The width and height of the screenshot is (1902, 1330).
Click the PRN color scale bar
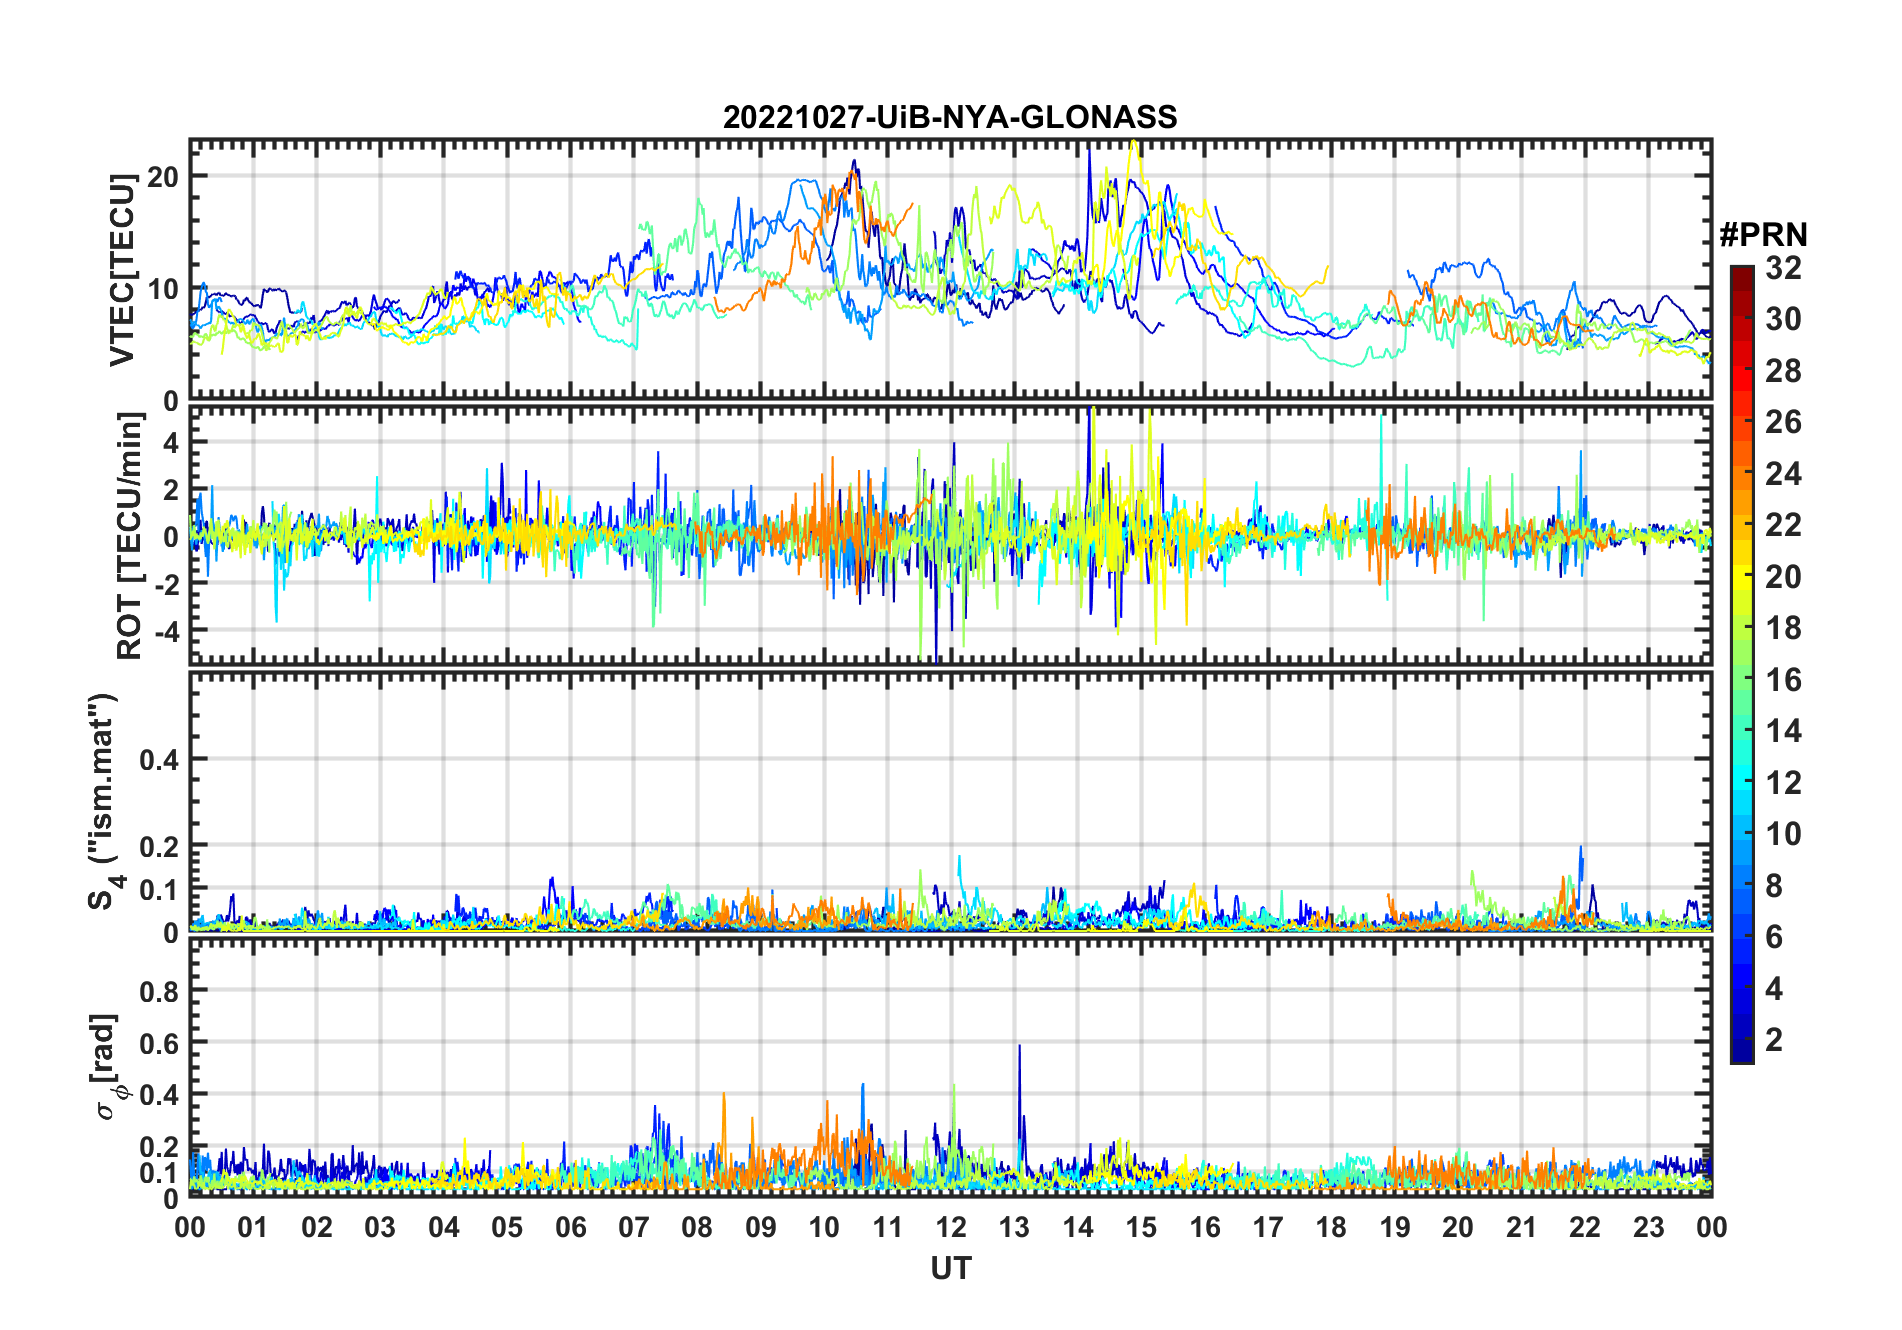coord(1742,664)
